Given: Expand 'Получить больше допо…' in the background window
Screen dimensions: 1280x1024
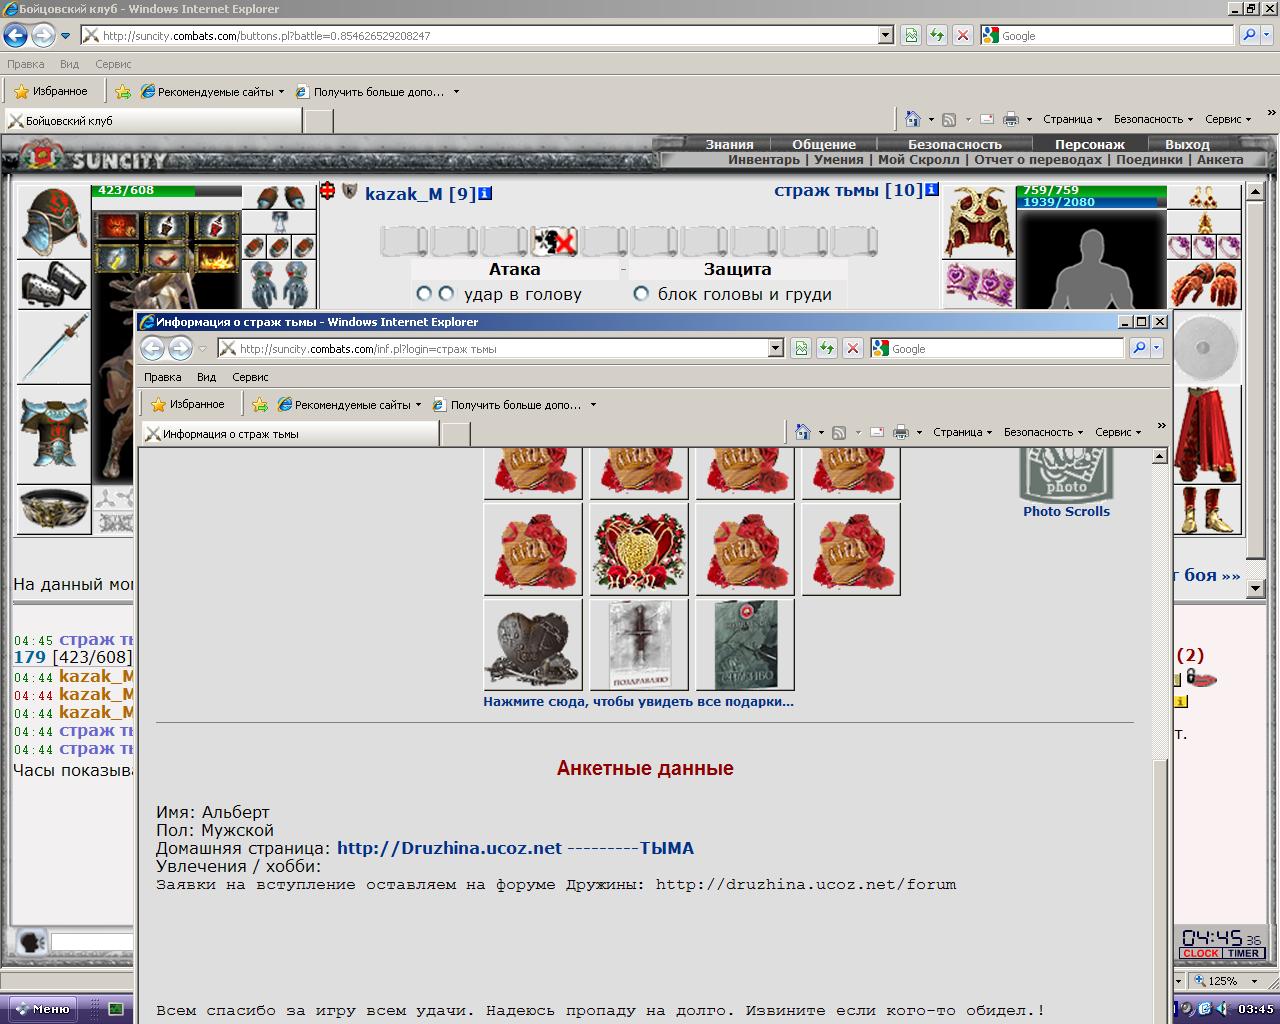Looking at the screenshot, I should (x=379, y=92).
